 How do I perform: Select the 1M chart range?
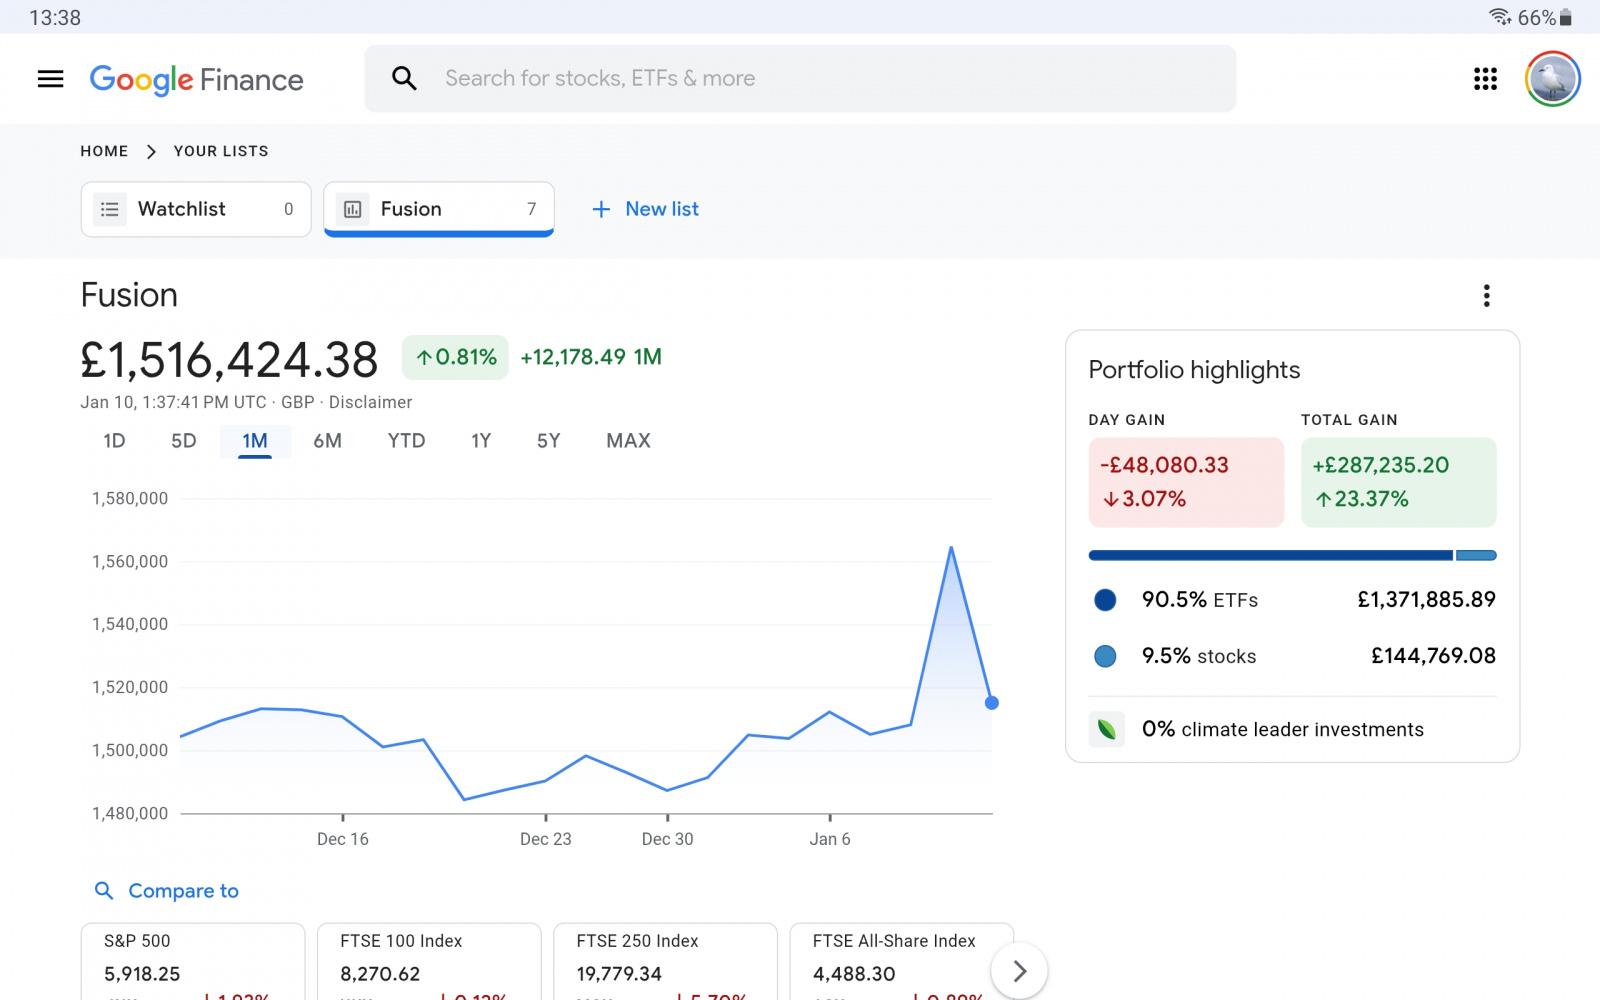click(x=255, y=441)
